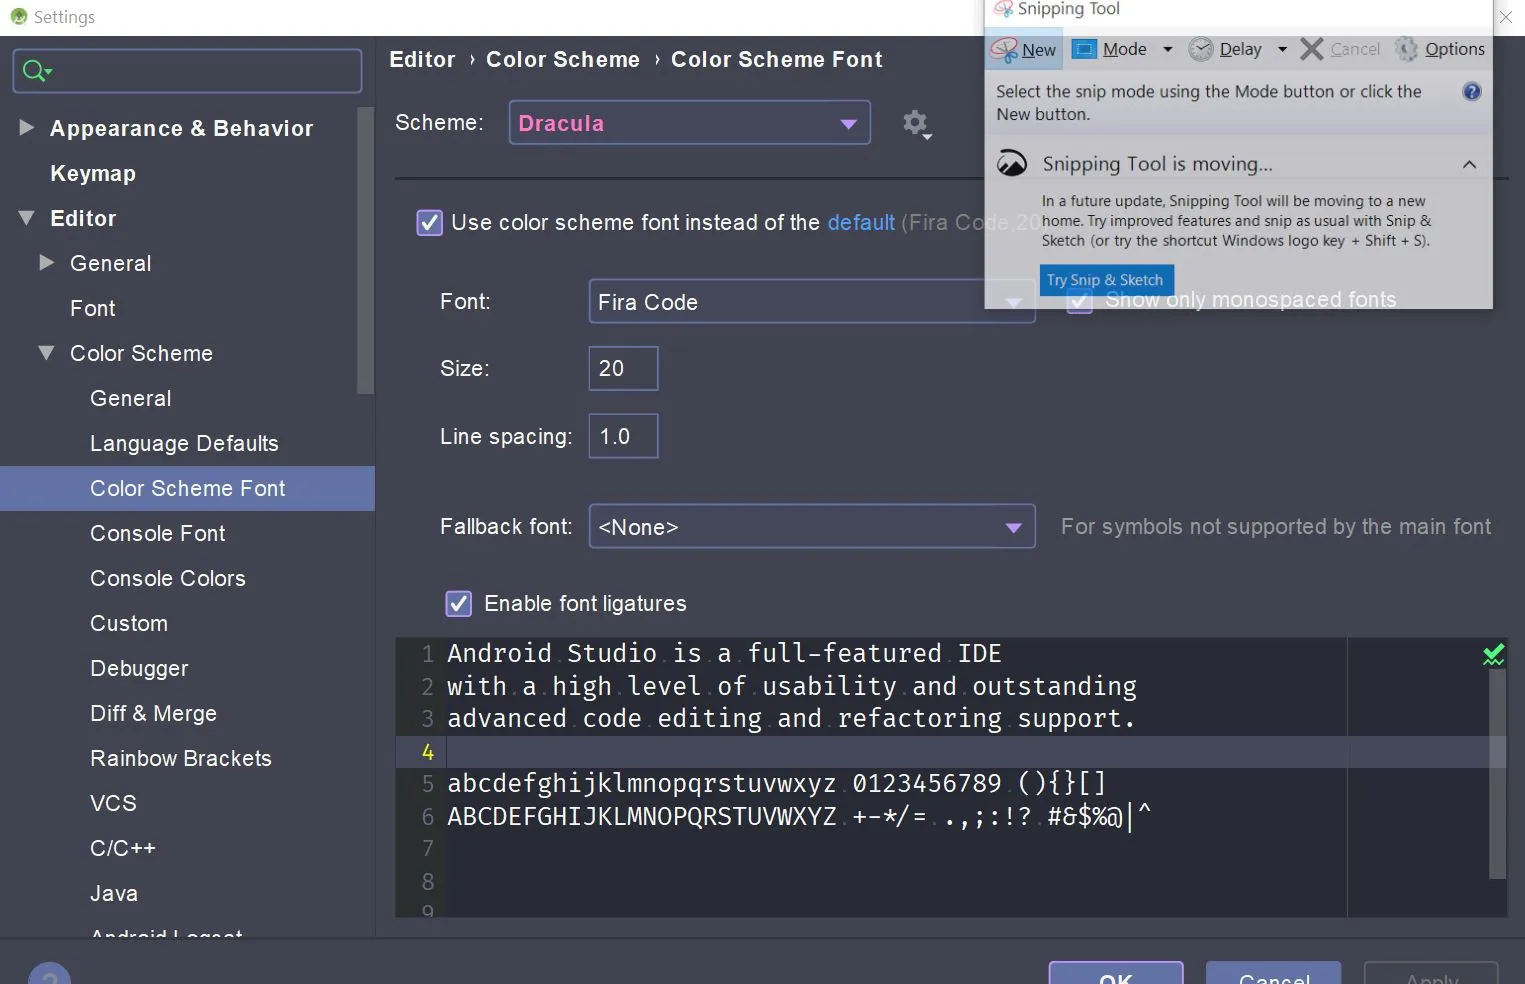Expand the General node under Editor
1525x984 pixels.
(x=46, y=263)
